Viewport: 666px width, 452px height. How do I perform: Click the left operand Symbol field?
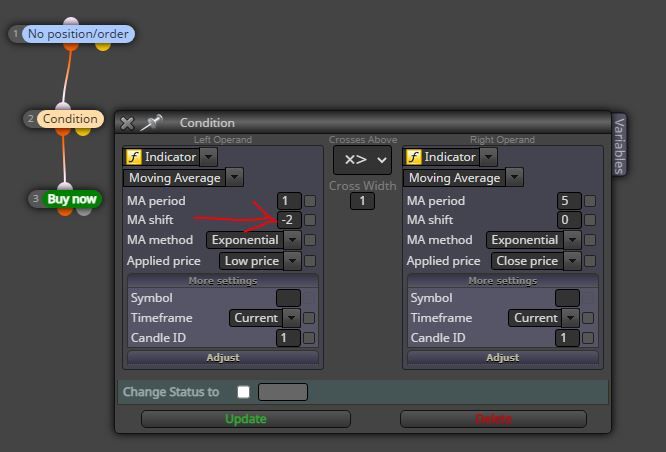click(x=288, y=298)
